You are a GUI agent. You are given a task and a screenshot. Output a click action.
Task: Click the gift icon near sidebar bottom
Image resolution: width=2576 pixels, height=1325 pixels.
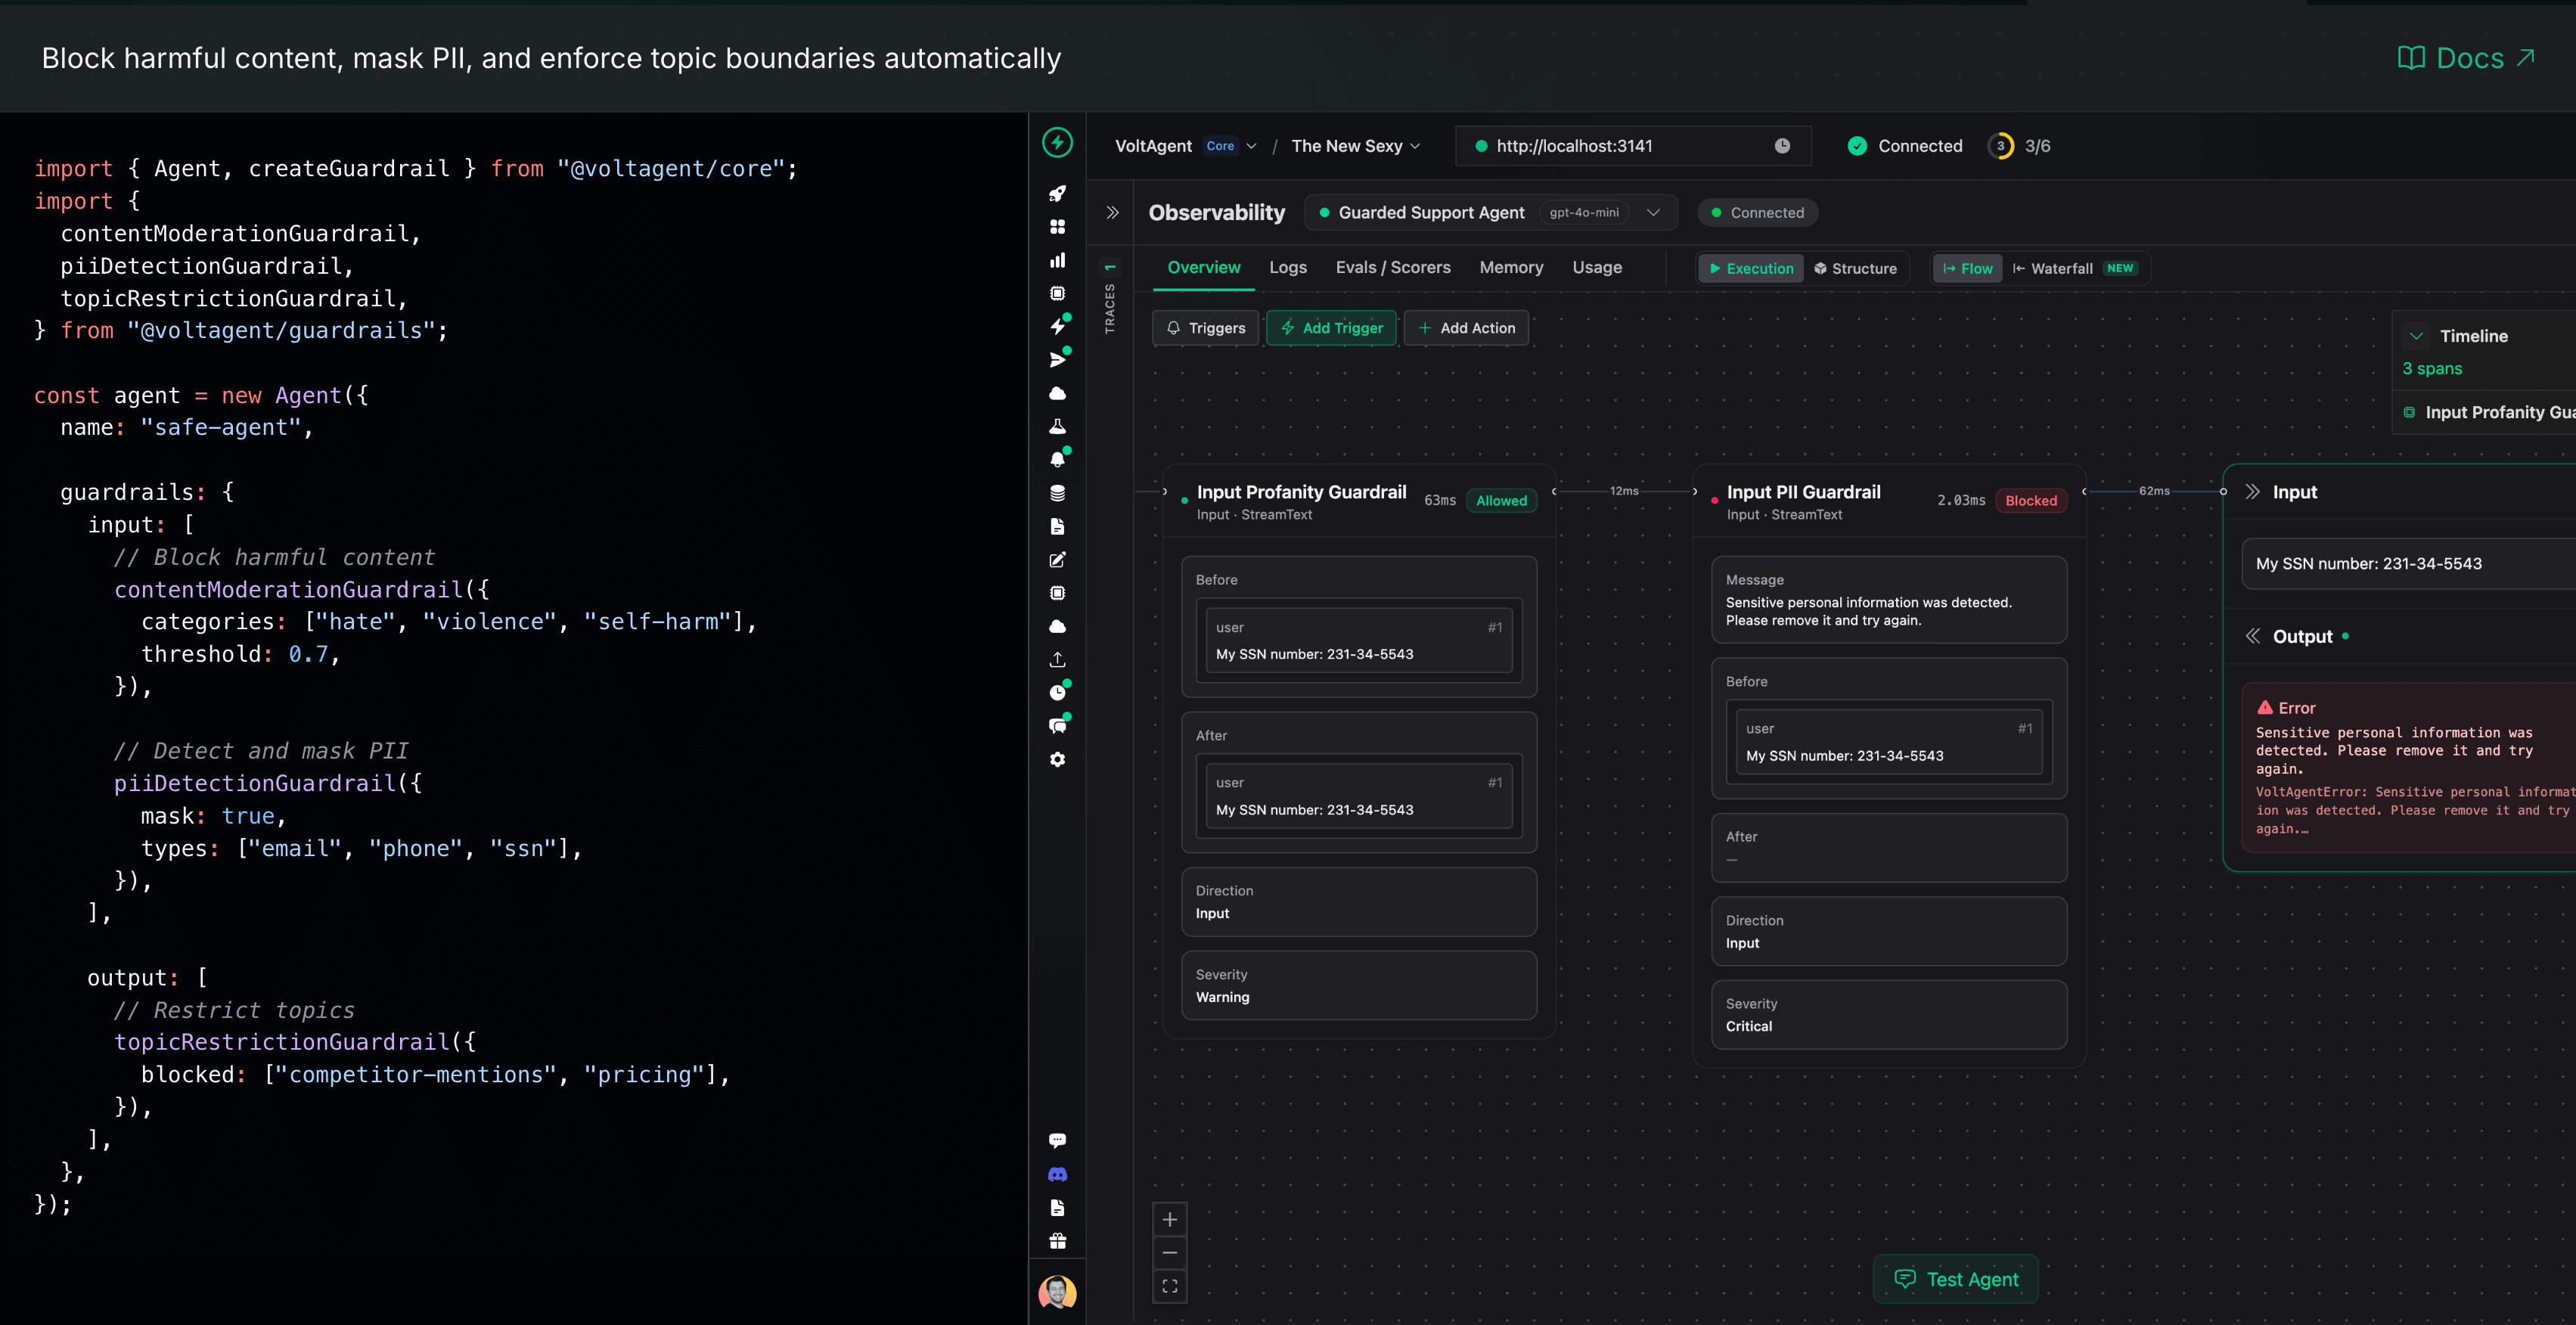click(x=1058, y=1240)
